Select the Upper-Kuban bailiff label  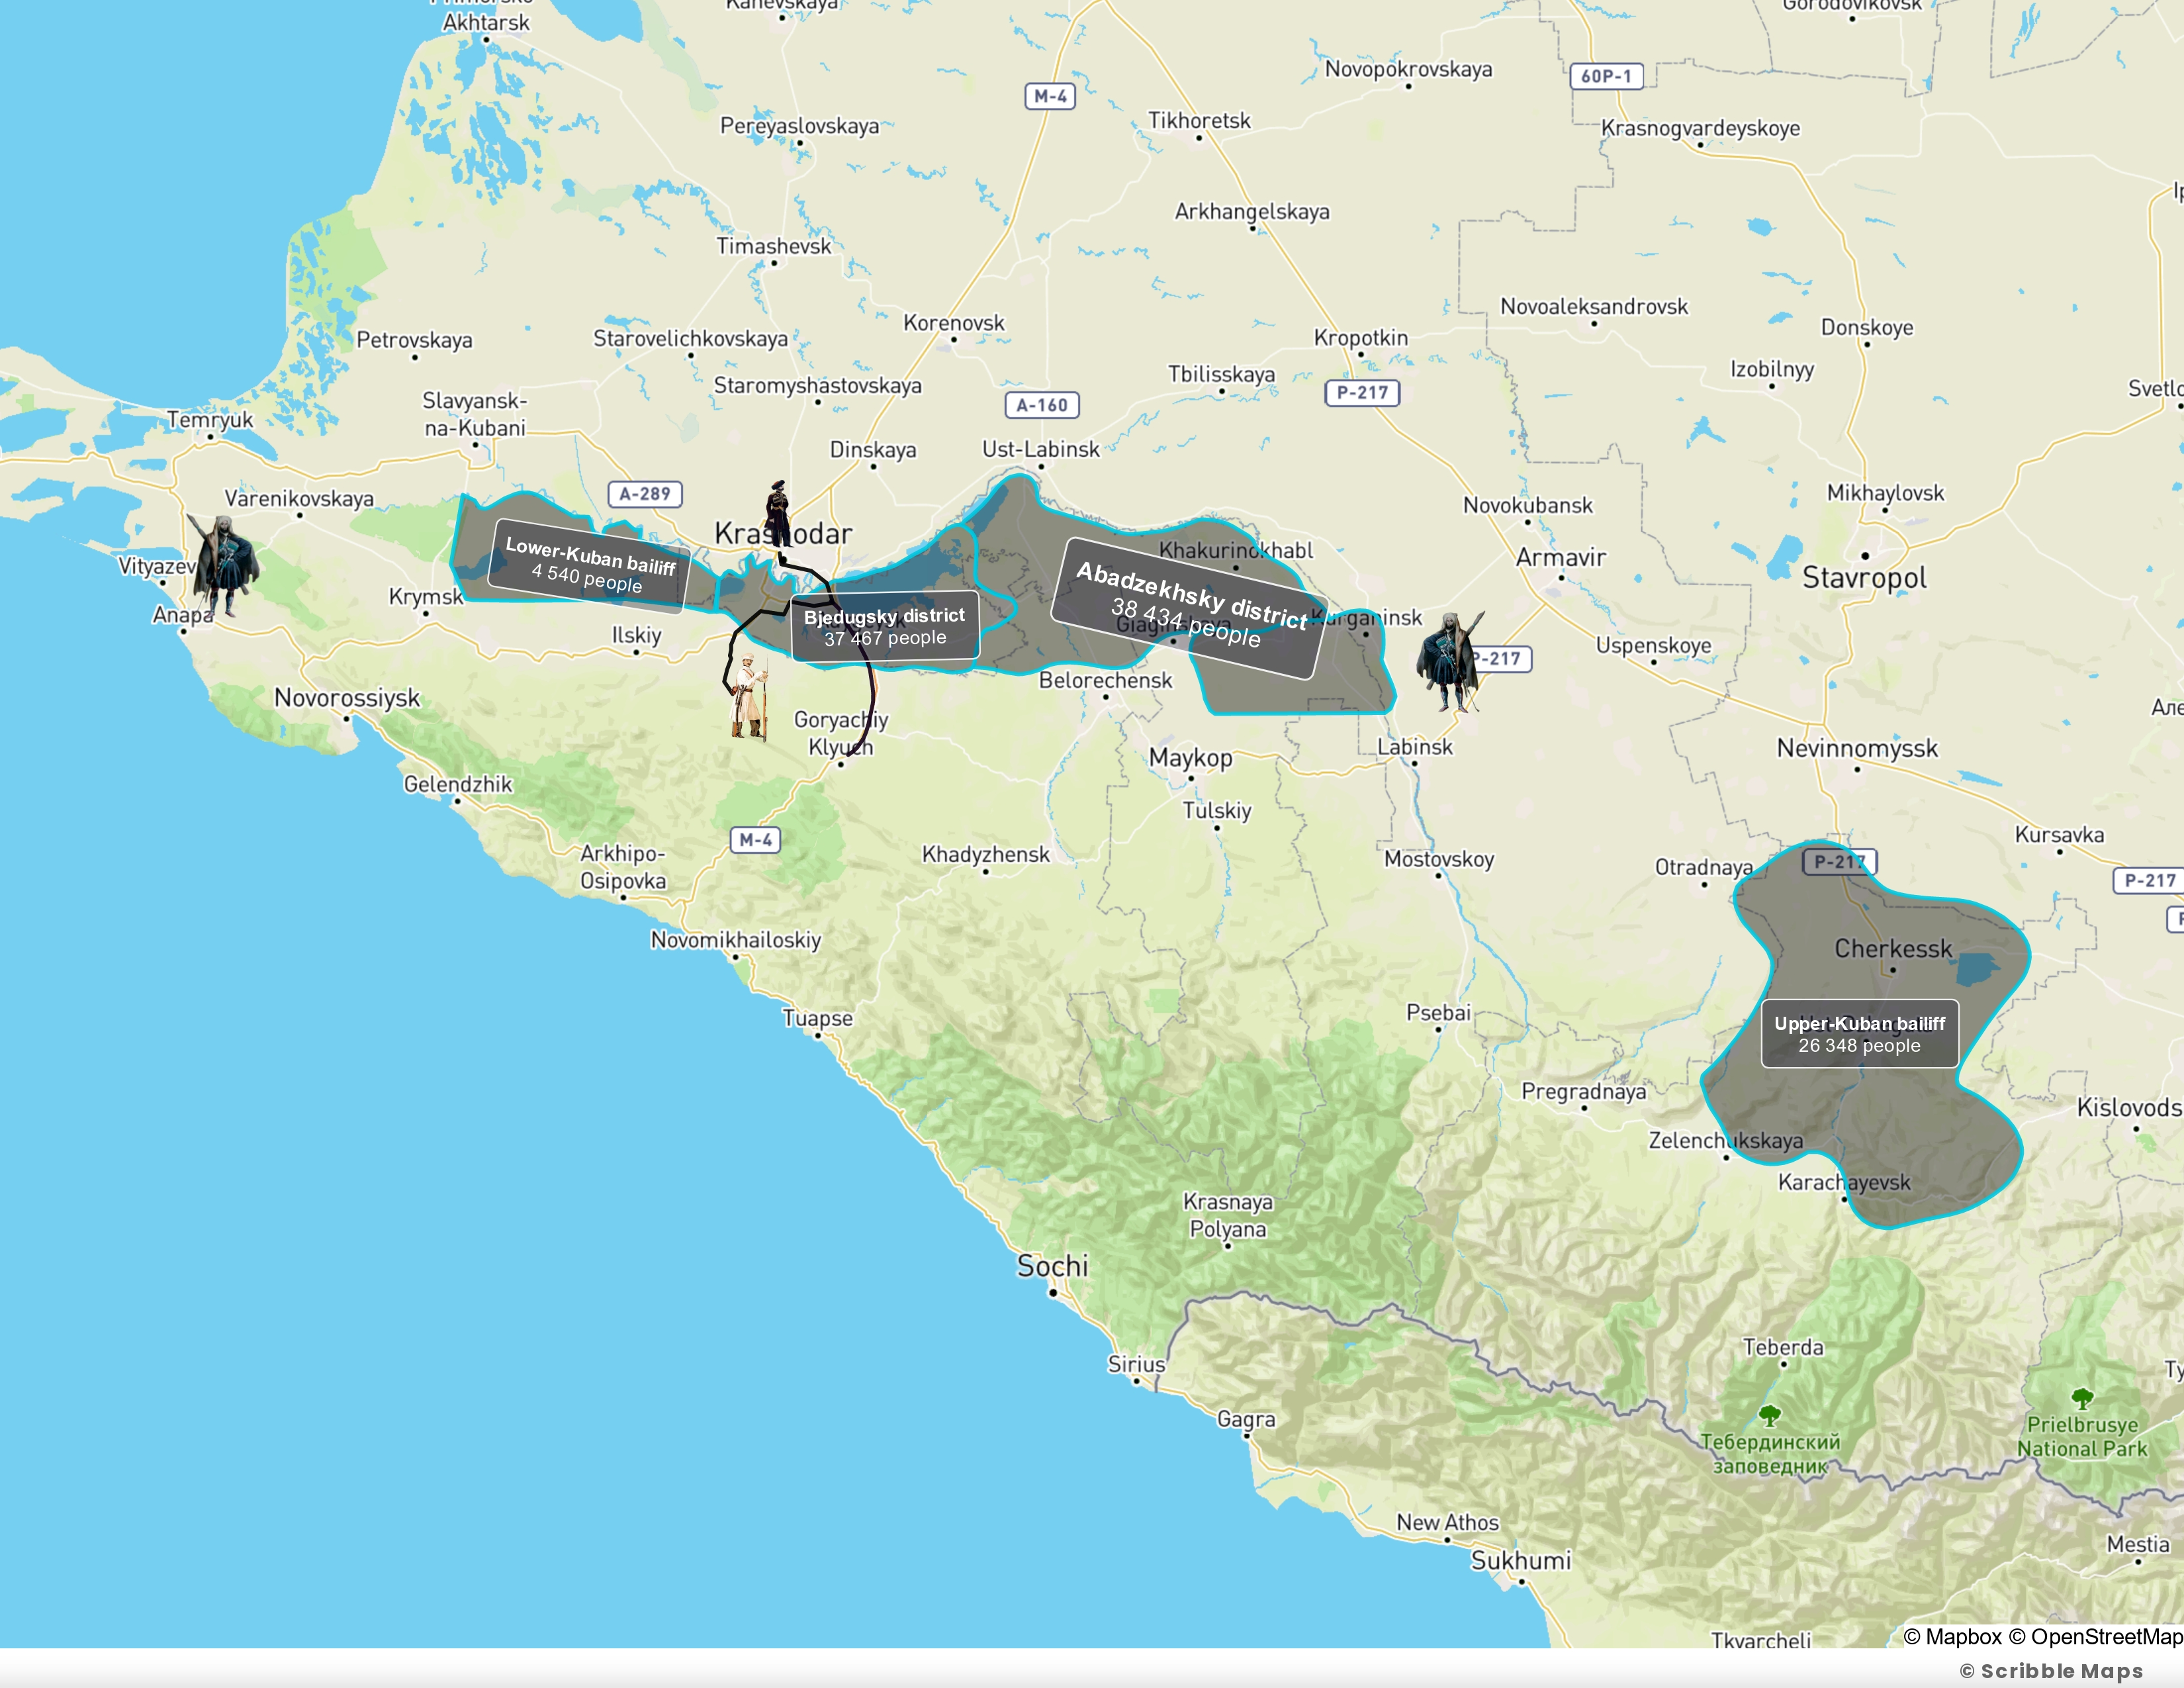pos(1859,1033)
